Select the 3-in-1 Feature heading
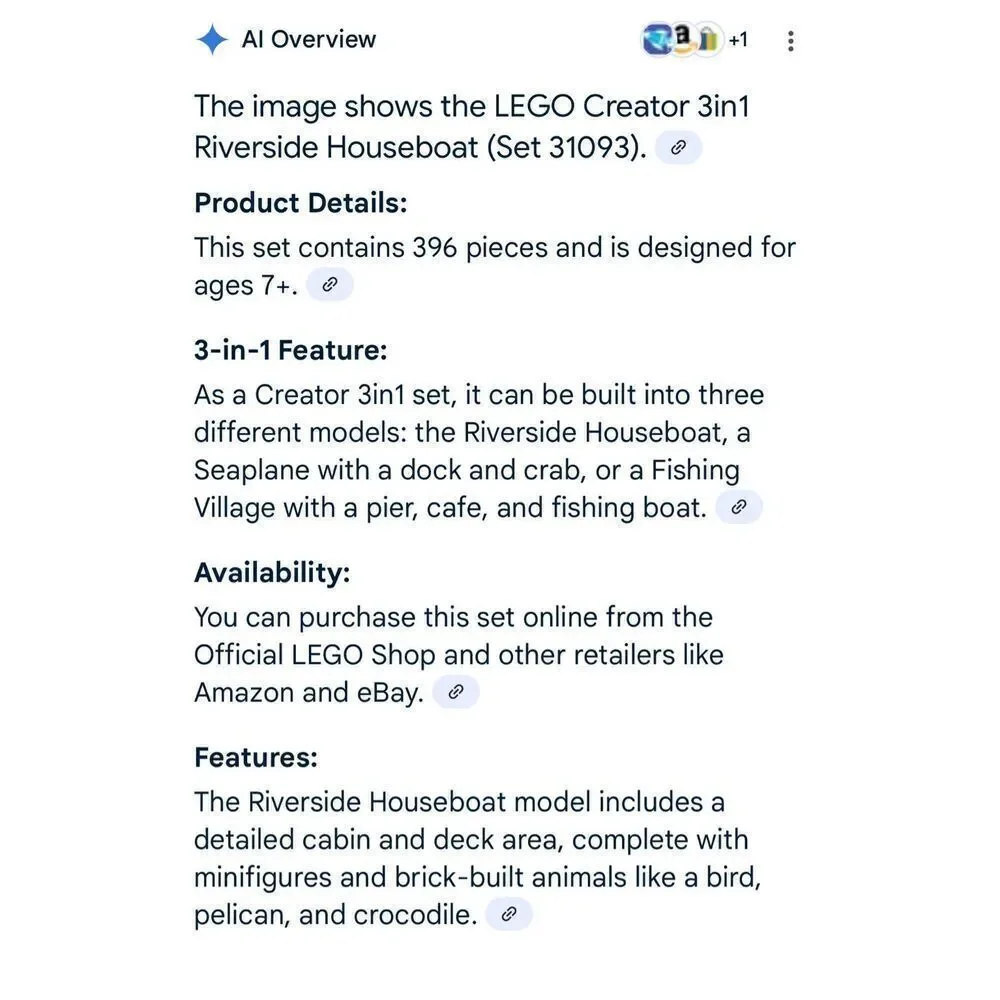 tap(291, 350)
